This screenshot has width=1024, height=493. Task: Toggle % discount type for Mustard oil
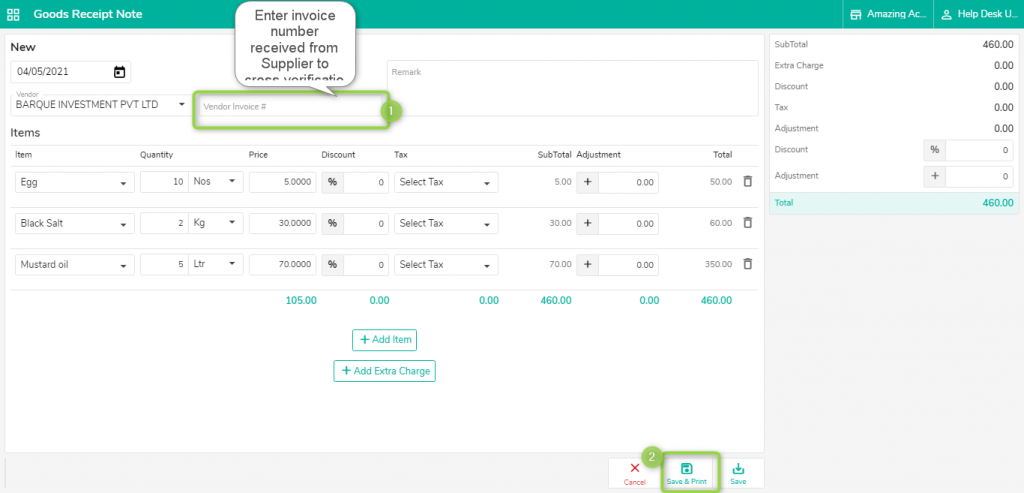click(332, 264)
